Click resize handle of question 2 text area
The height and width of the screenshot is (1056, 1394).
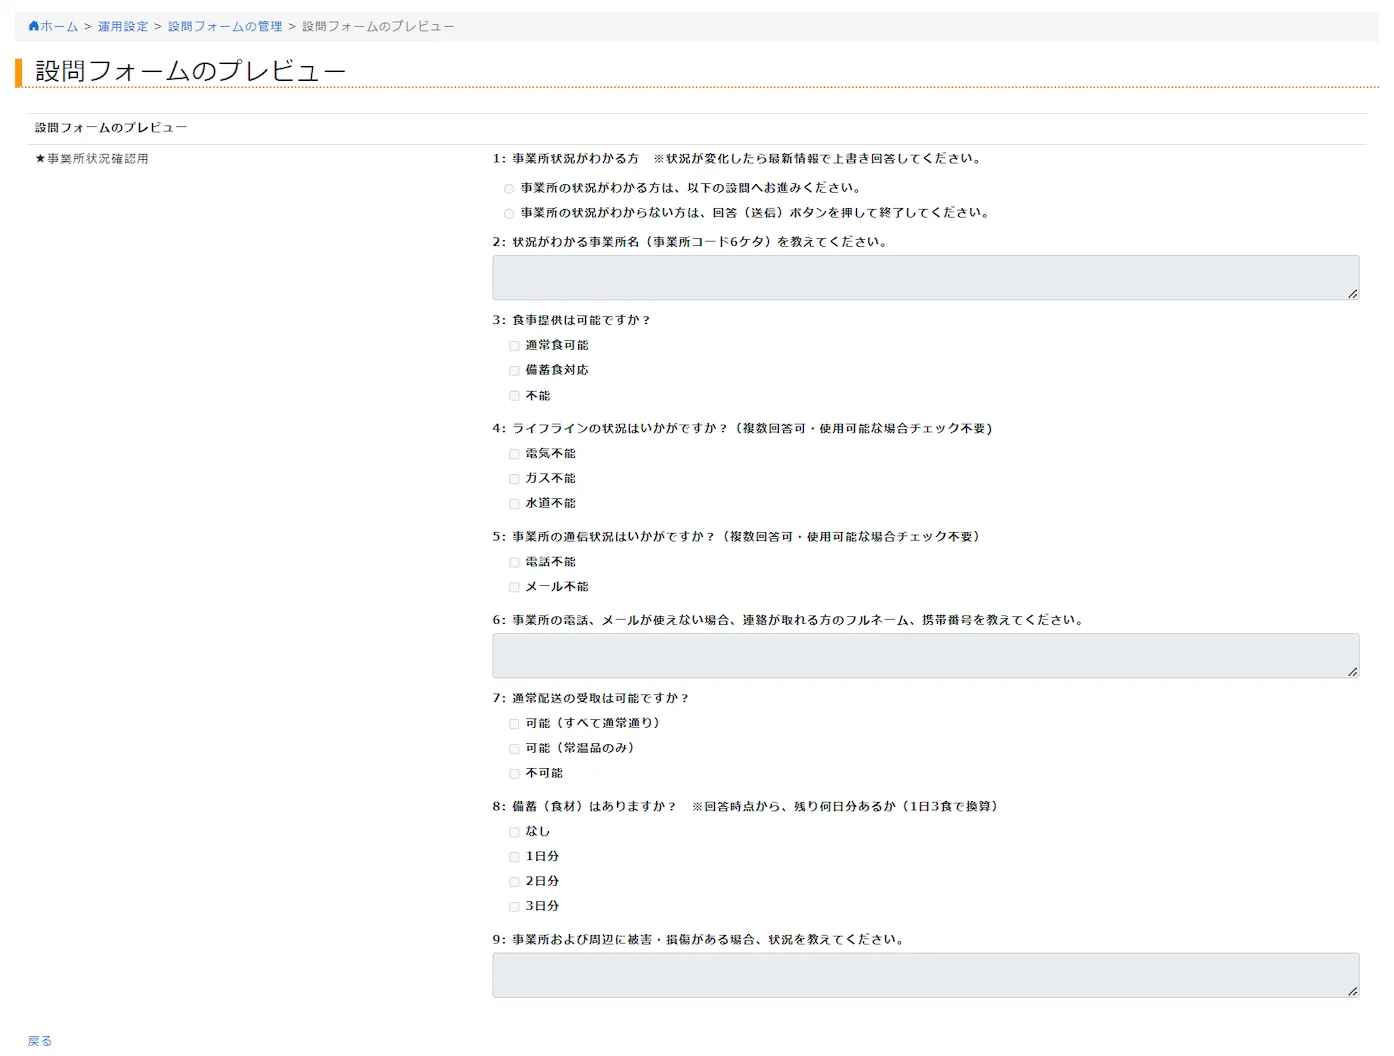(1352, 293)
